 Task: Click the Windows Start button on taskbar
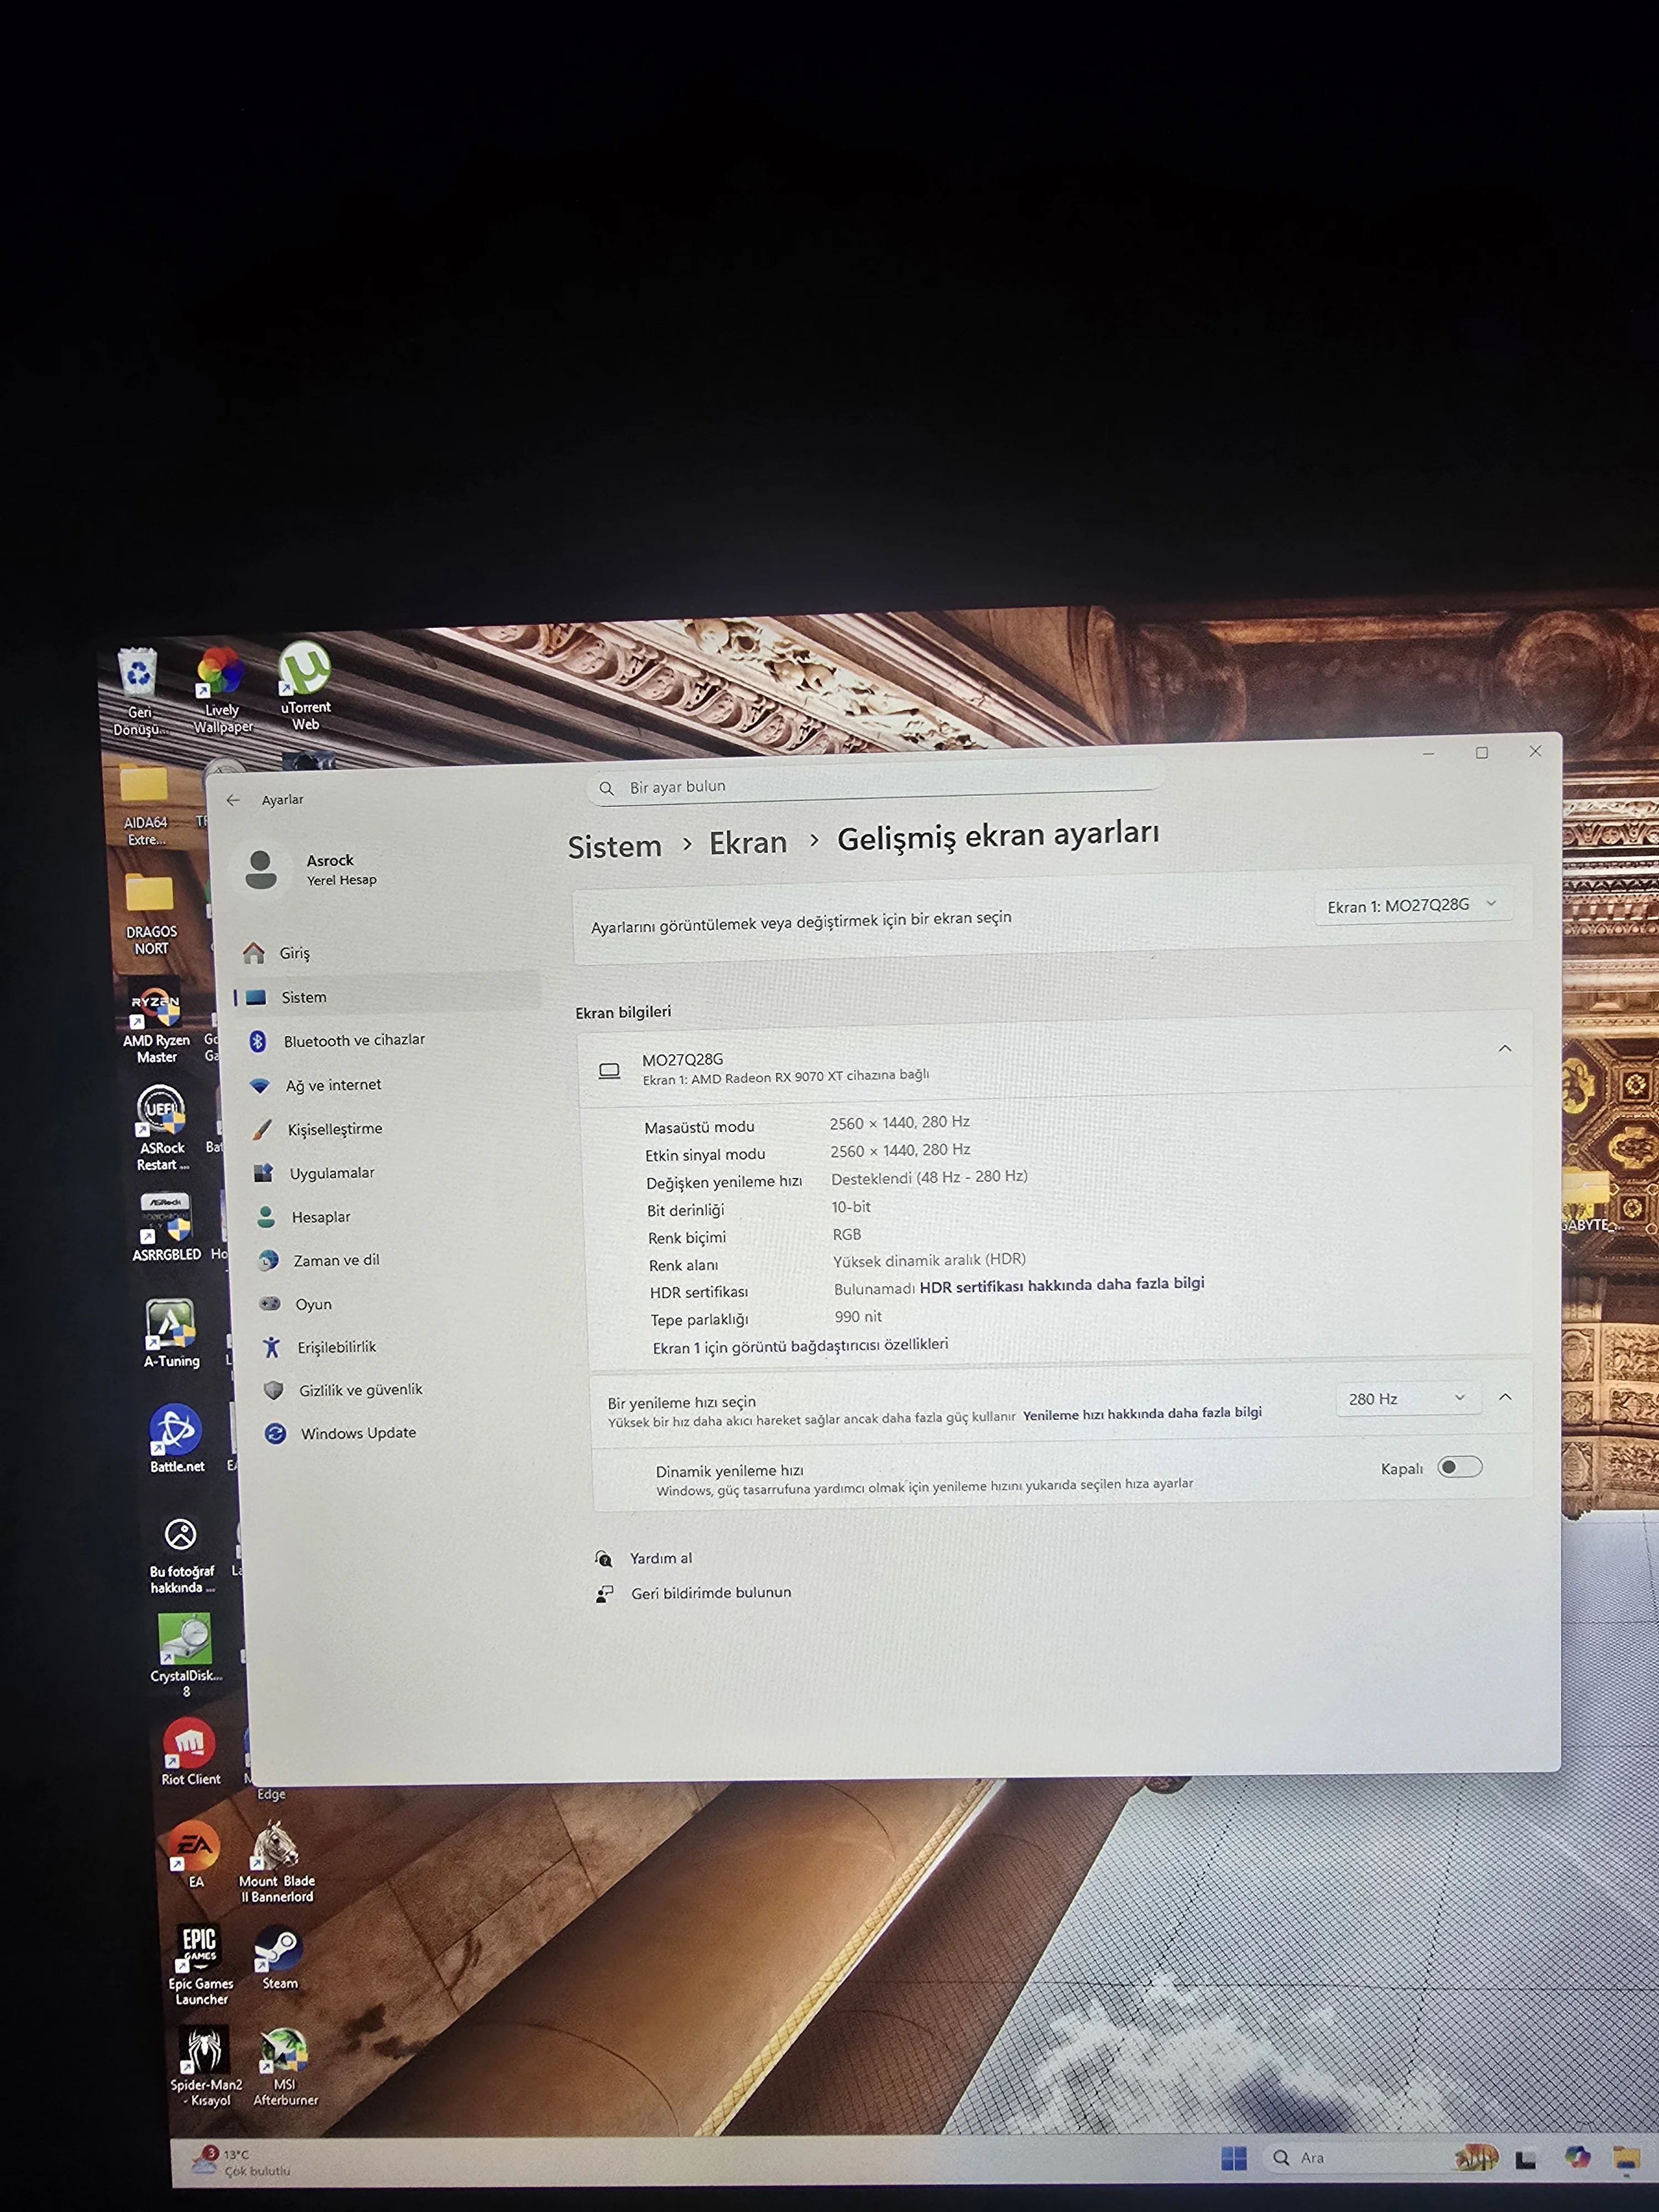click(1234, 2158)
